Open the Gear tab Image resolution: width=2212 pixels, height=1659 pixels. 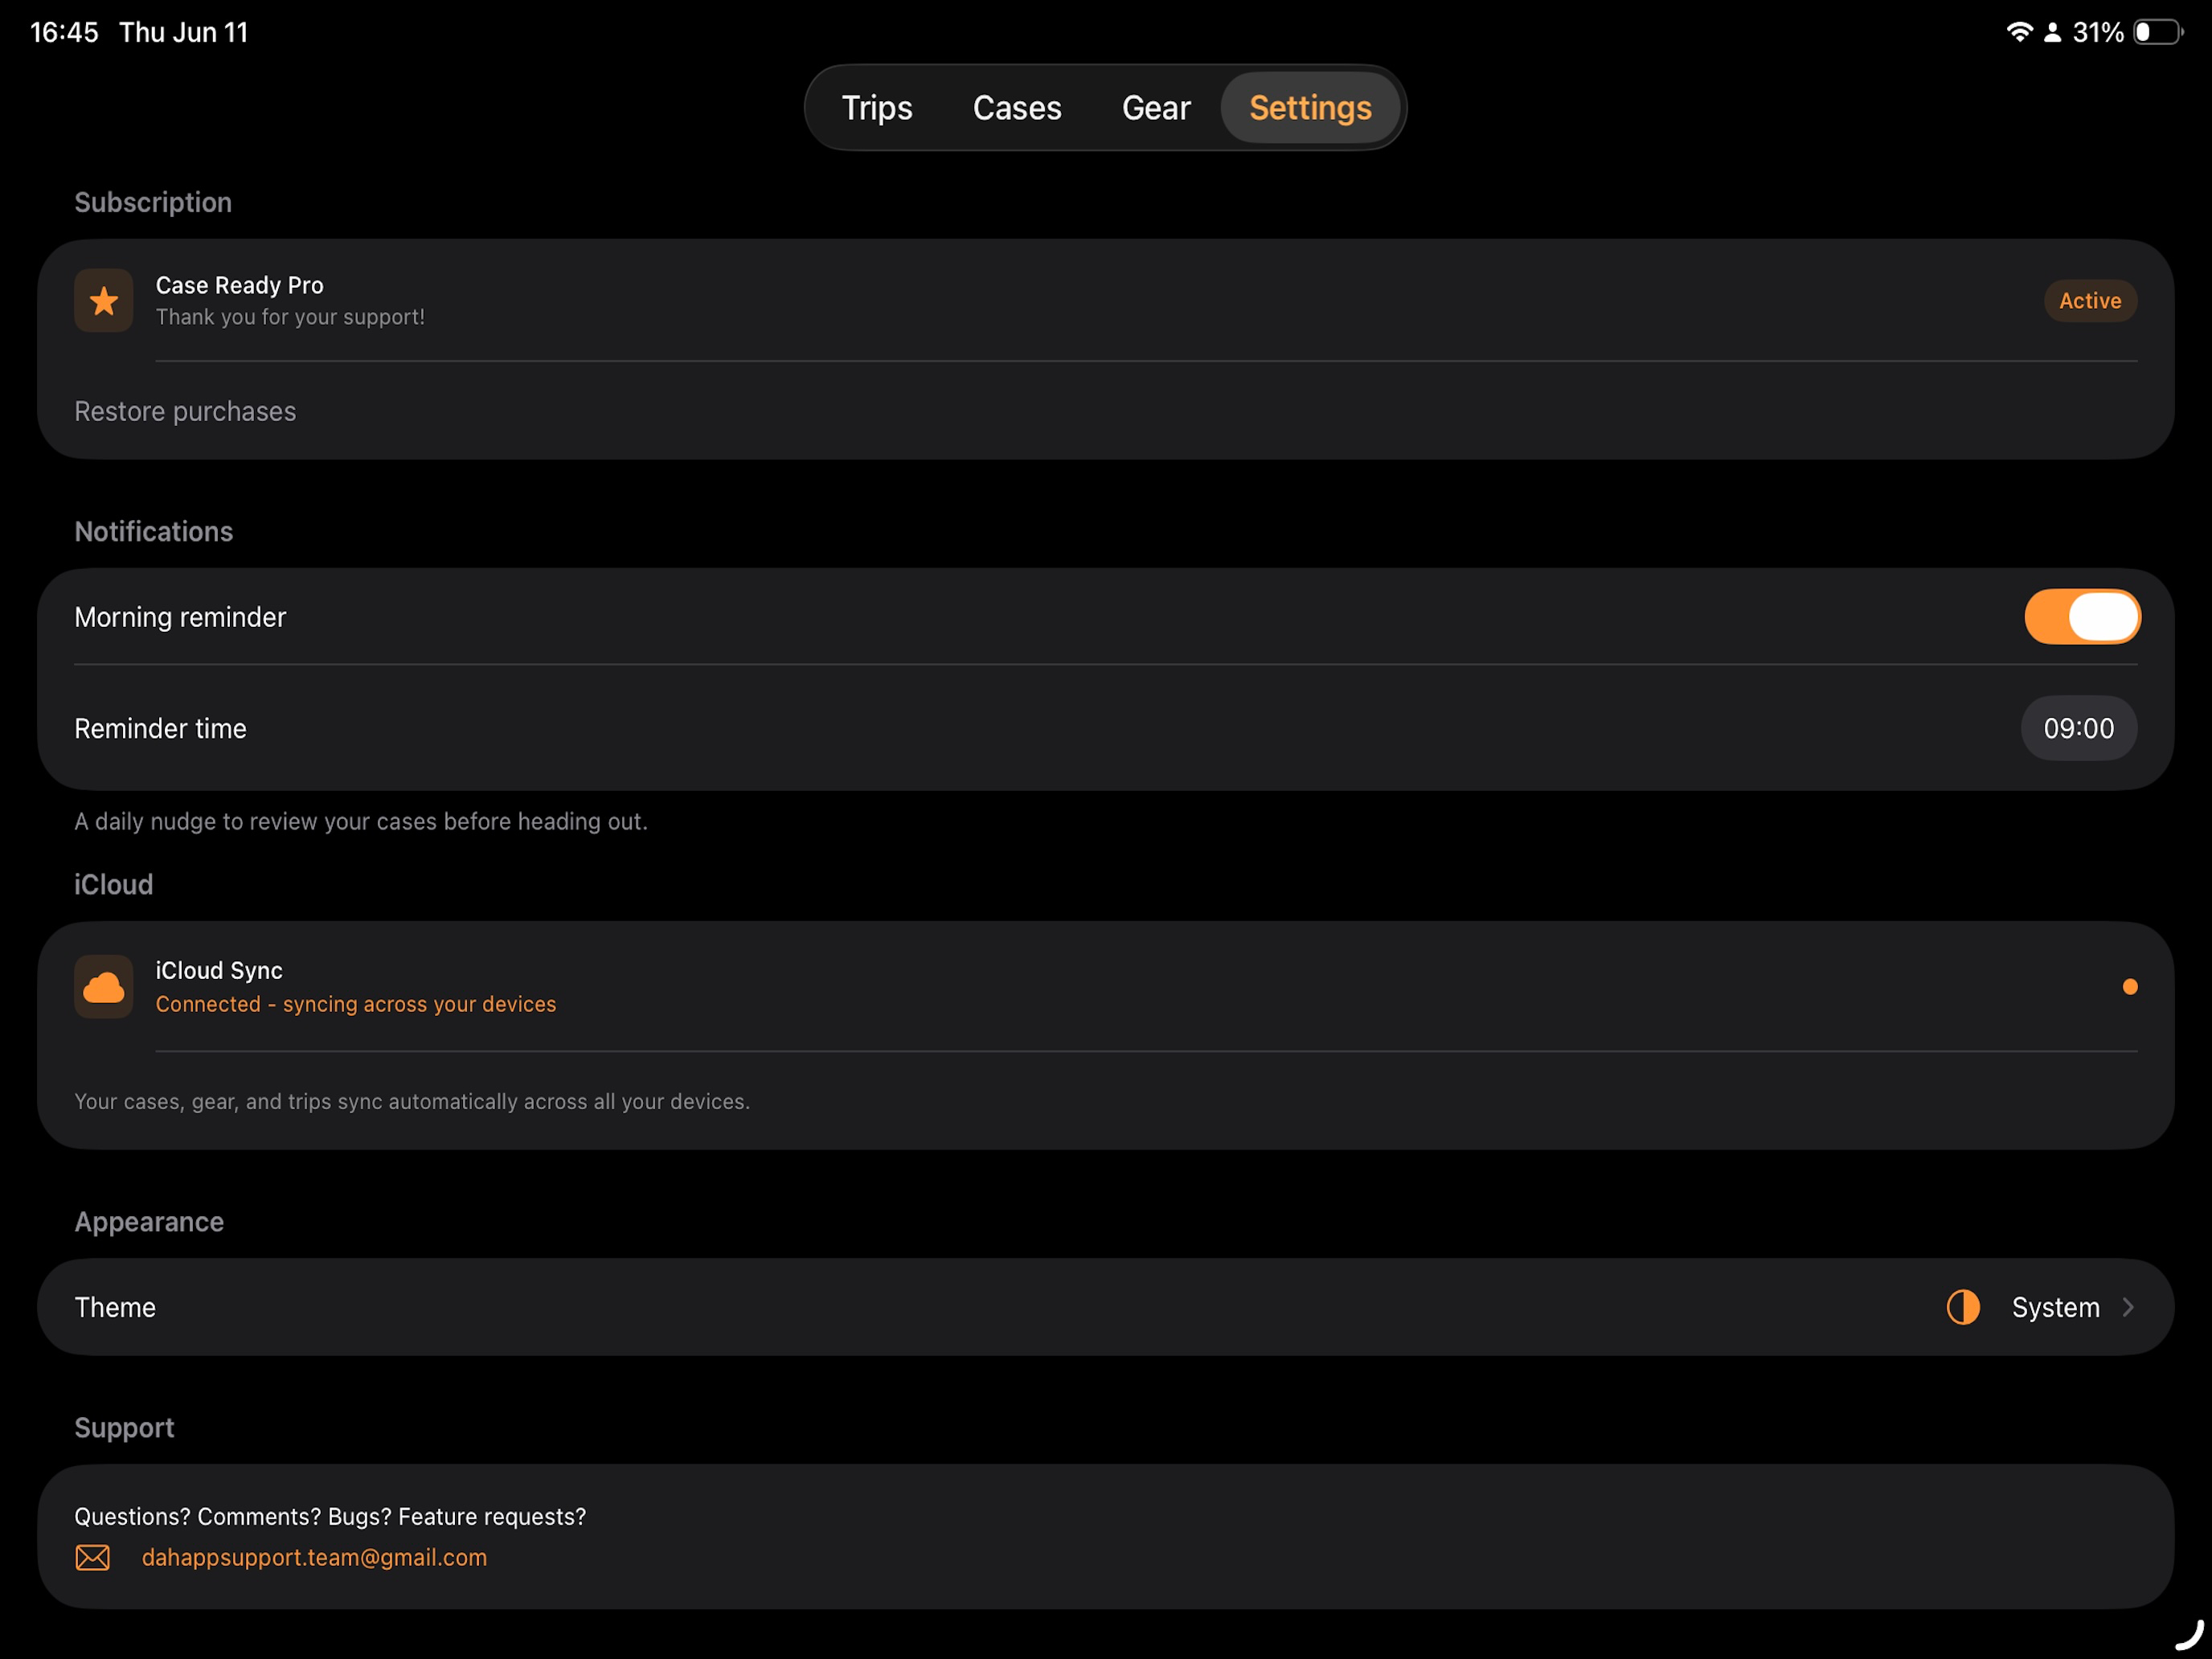(1156, 108)
